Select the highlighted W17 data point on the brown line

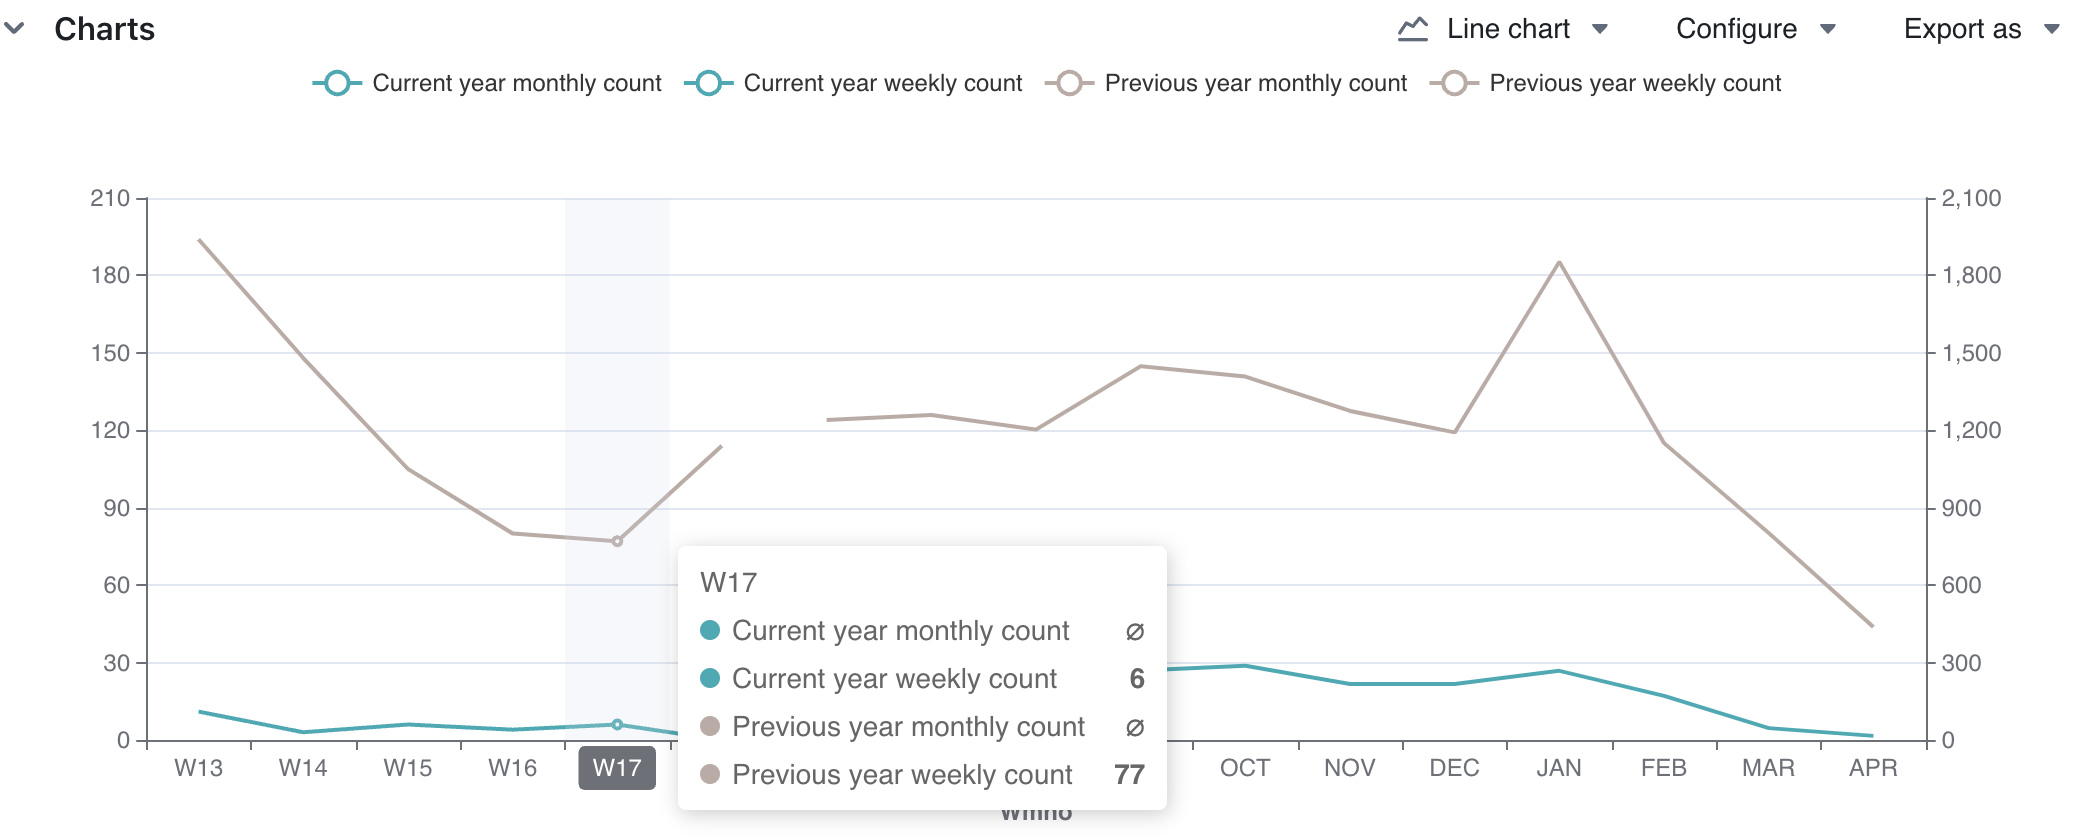pyautogui.click(x=617, y=541)
